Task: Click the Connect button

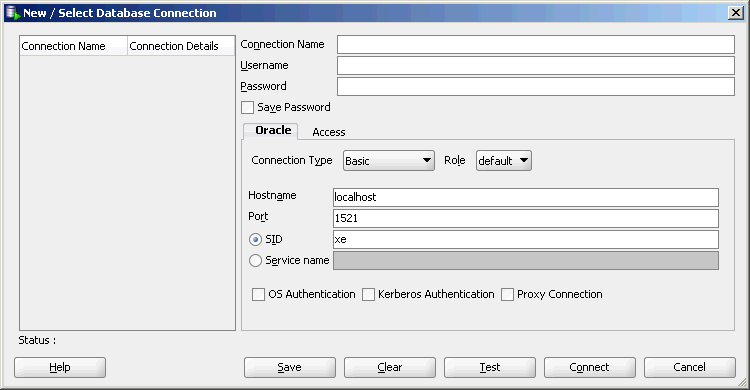Action: pyautogui.click(x=590, y=368)
